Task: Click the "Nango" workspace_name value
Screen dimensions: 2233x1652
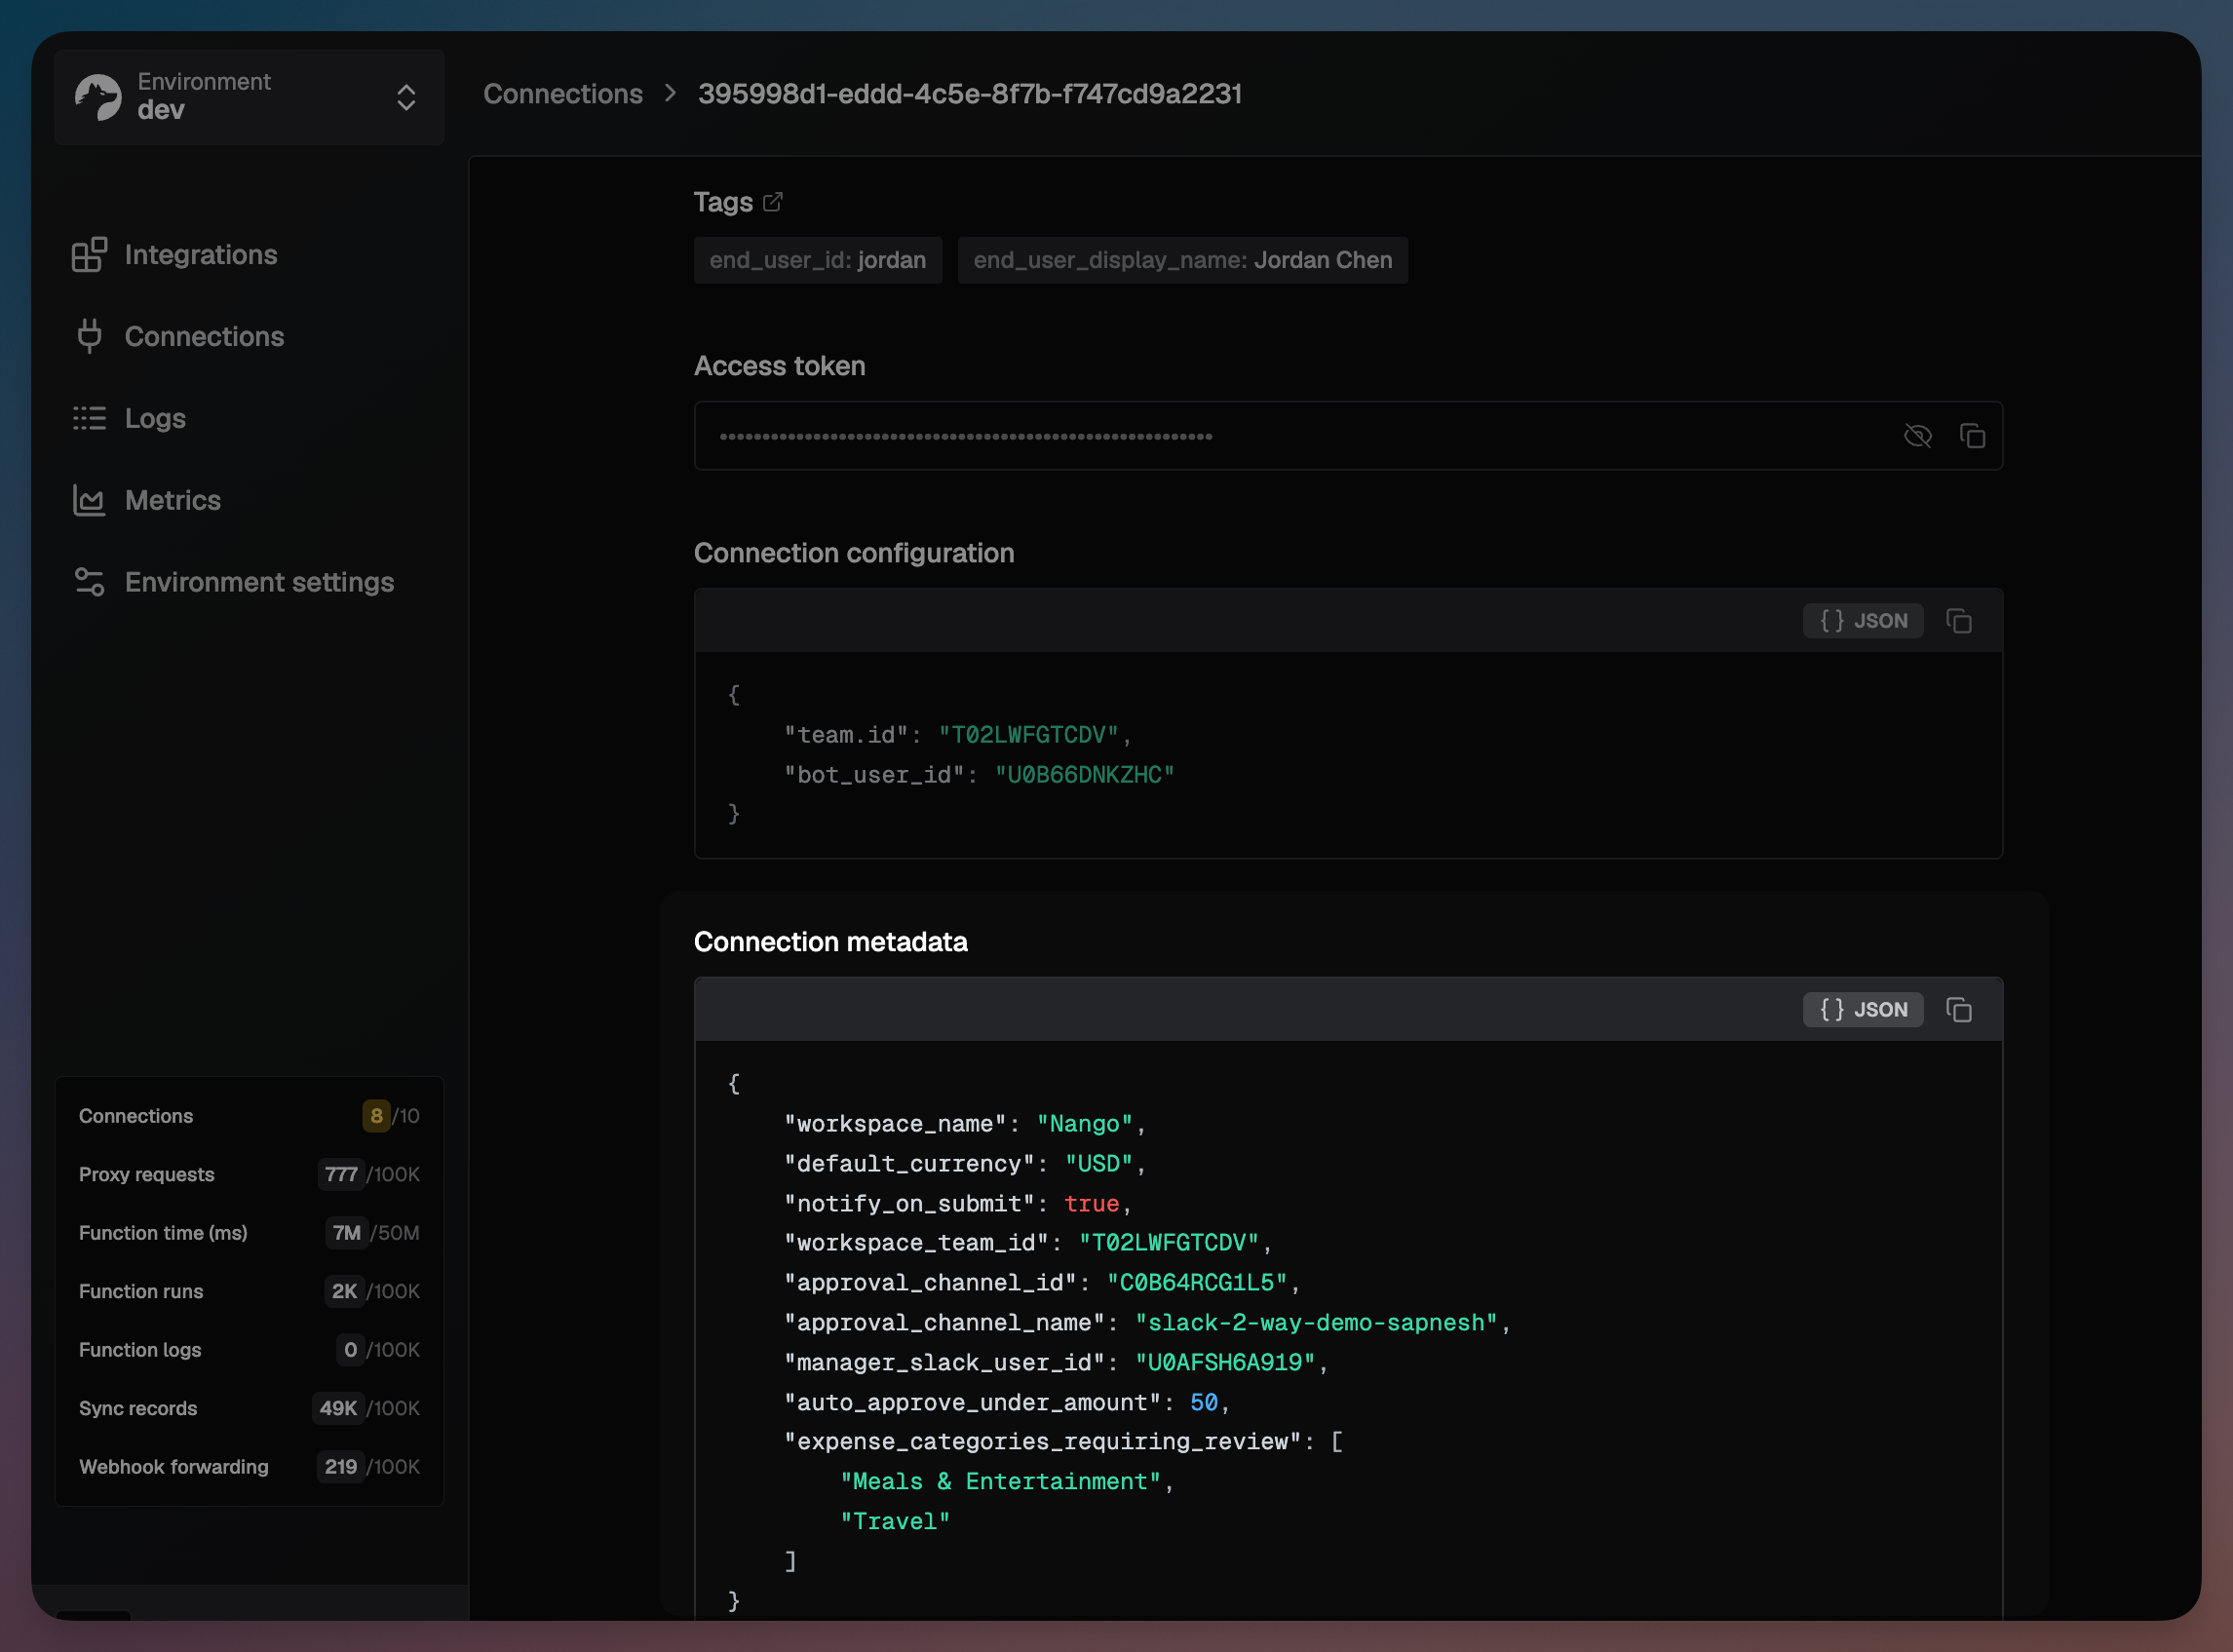Action: [x=1084, y=1124]
